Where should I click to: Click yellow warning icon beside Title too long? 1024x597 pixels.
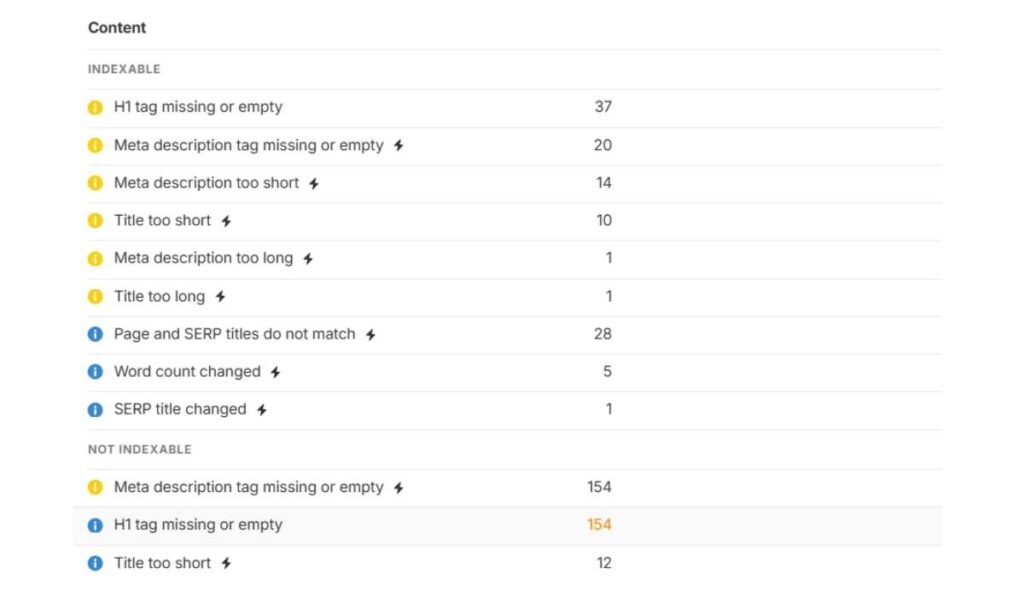coord(95,296)
